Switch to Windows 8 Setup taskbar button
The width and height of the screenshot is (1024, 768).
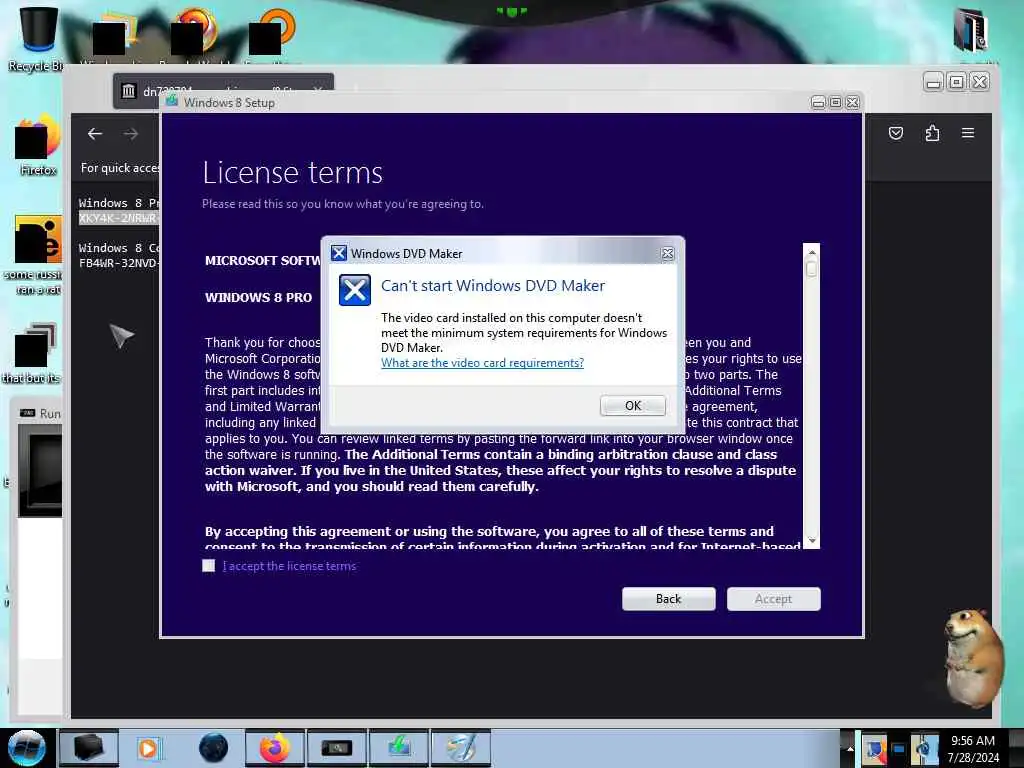click(399, 748)
